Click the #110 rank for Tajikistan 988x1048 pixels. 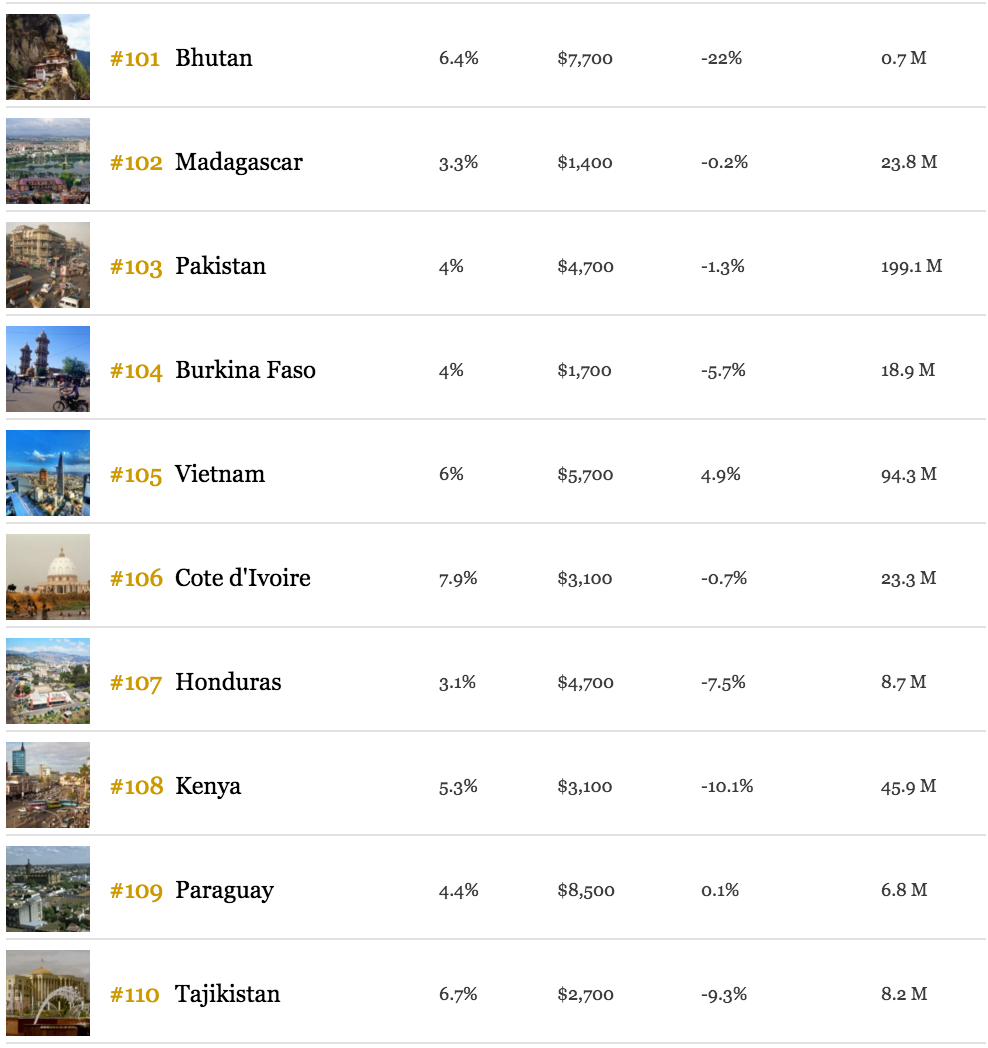pos(134,995)
